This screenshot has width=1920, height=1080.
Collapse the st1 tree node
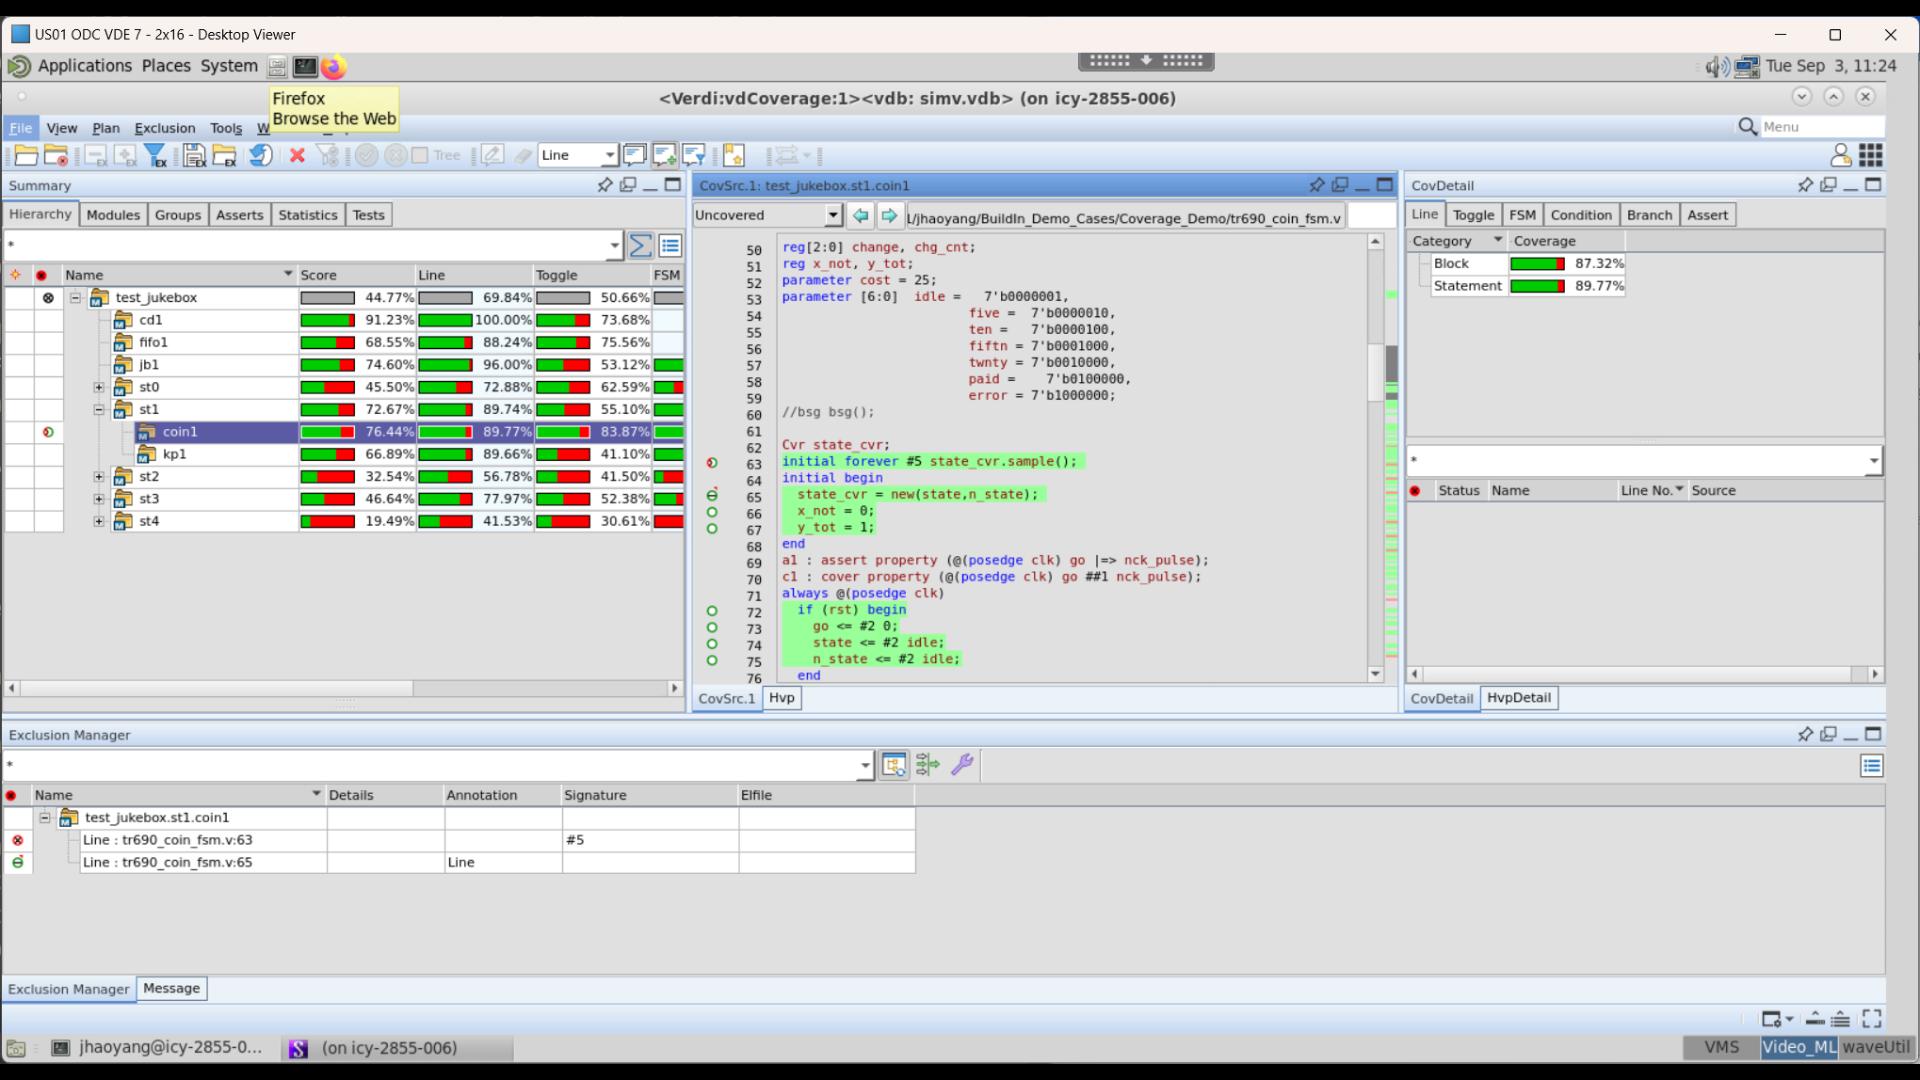(x=99, y=409)
